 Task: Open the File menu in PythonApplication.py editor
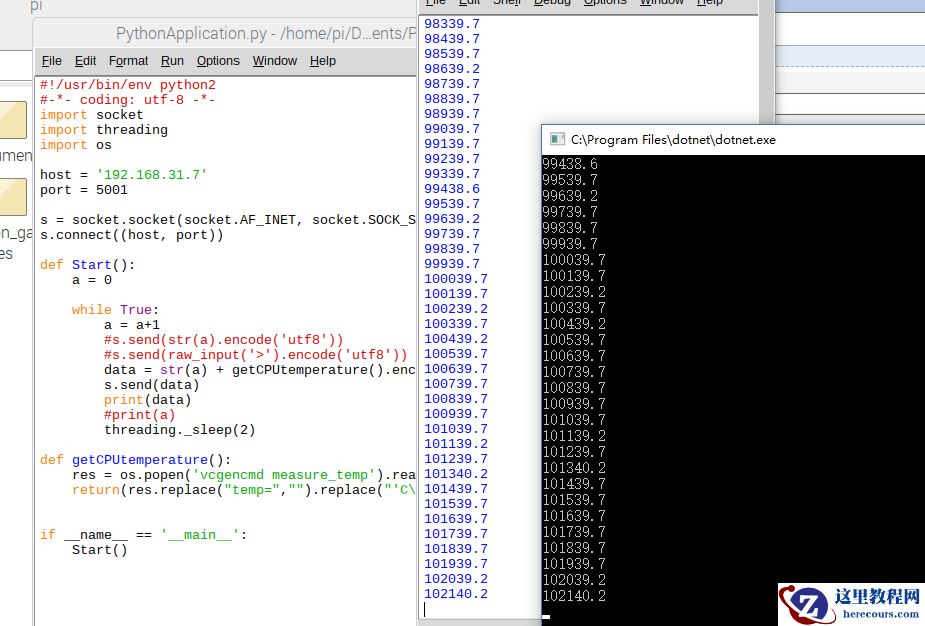tap(52, 61)
